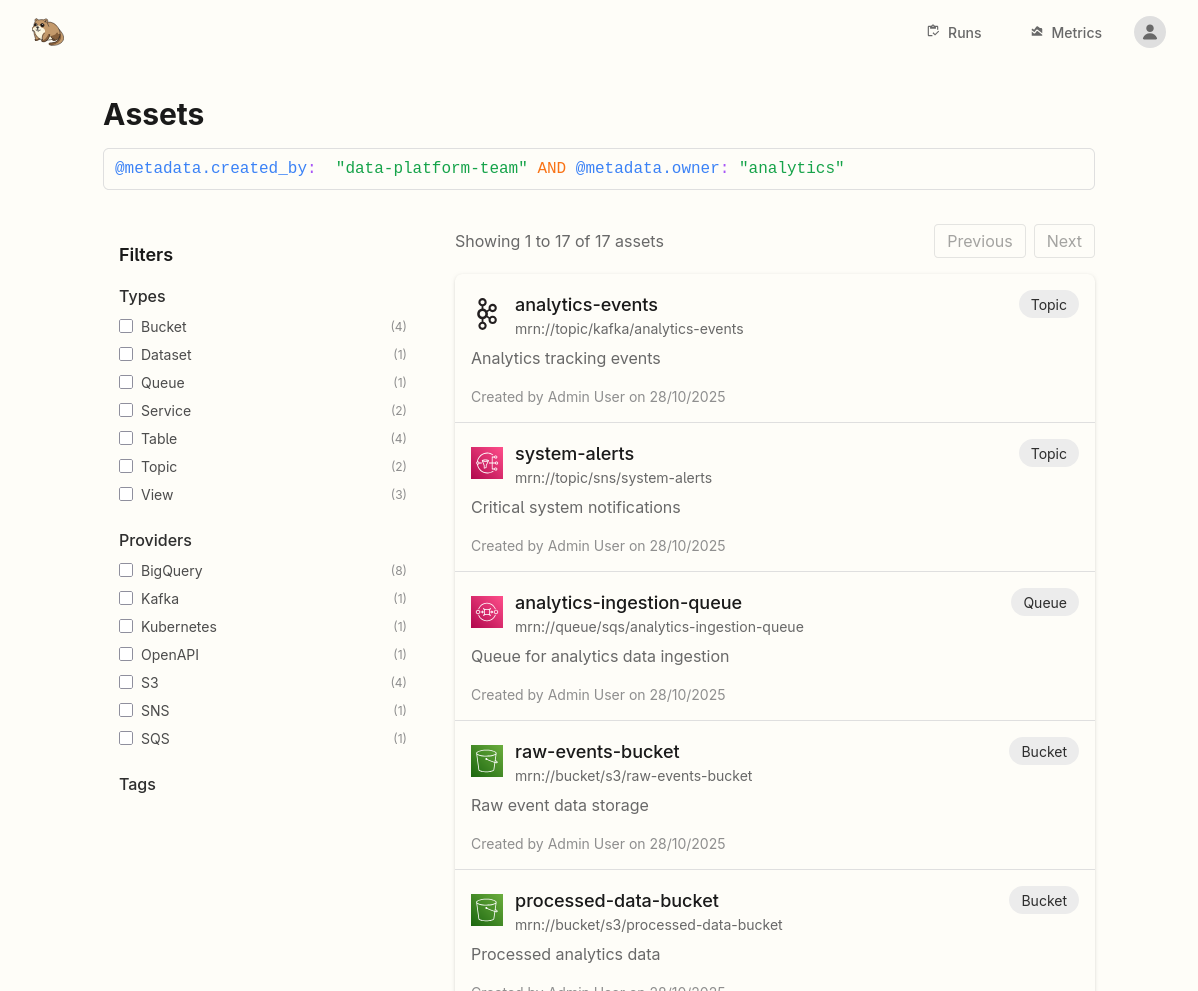
Task: Click the SQS icon beside analytics-ingestion-queue
Action: [487, 612]
